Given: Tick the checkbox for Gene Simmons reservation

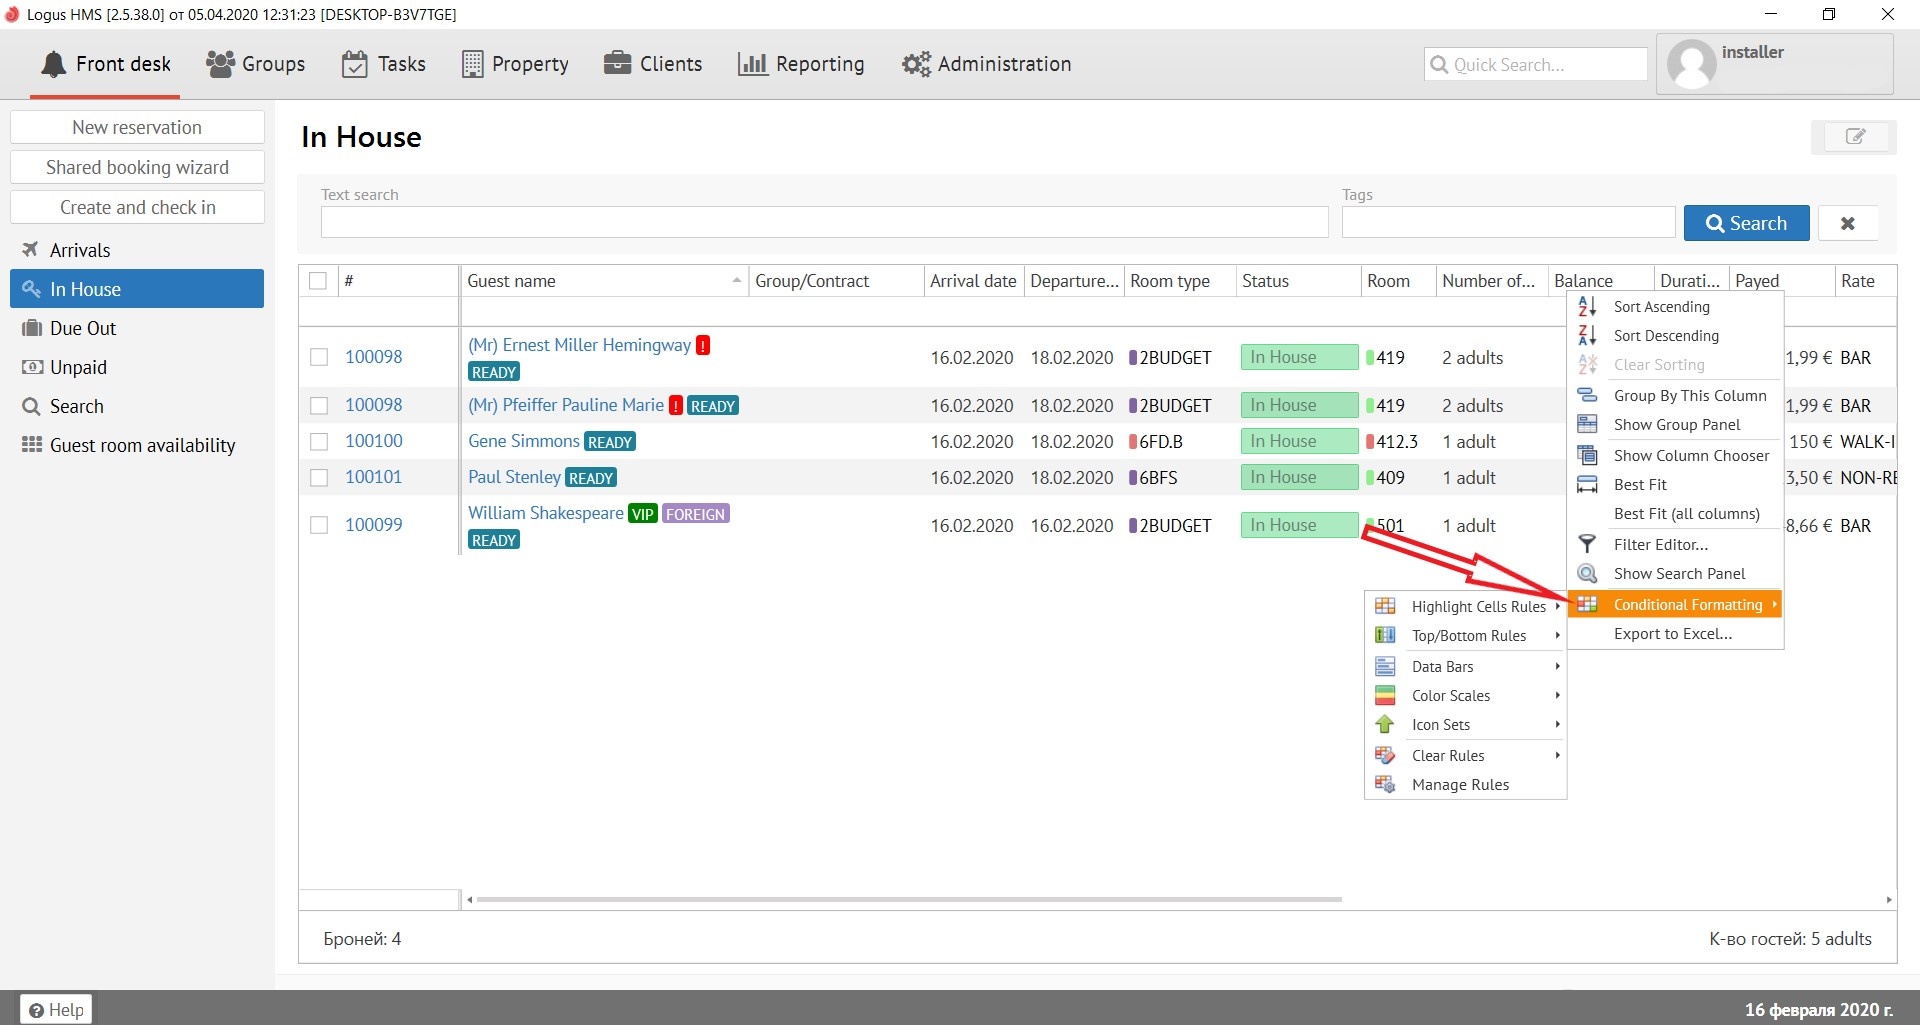Looking at the screenshot, I should 319,441.
